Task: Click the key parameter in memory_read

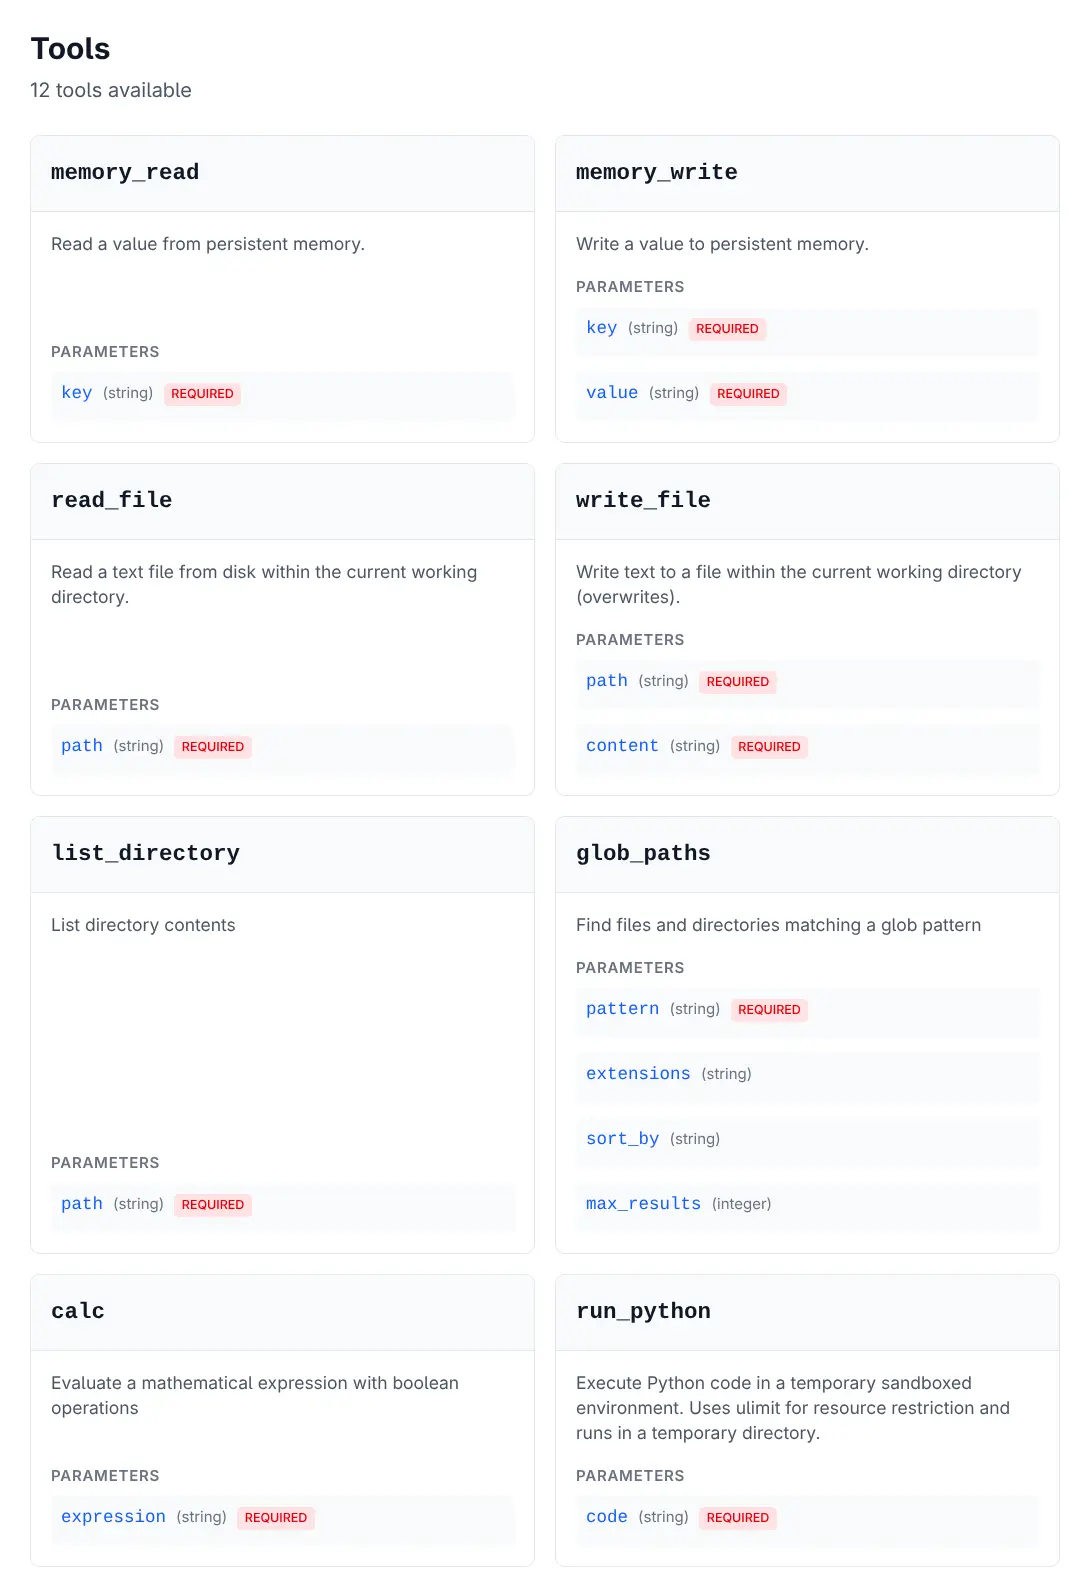Action: tap(77, 393)
